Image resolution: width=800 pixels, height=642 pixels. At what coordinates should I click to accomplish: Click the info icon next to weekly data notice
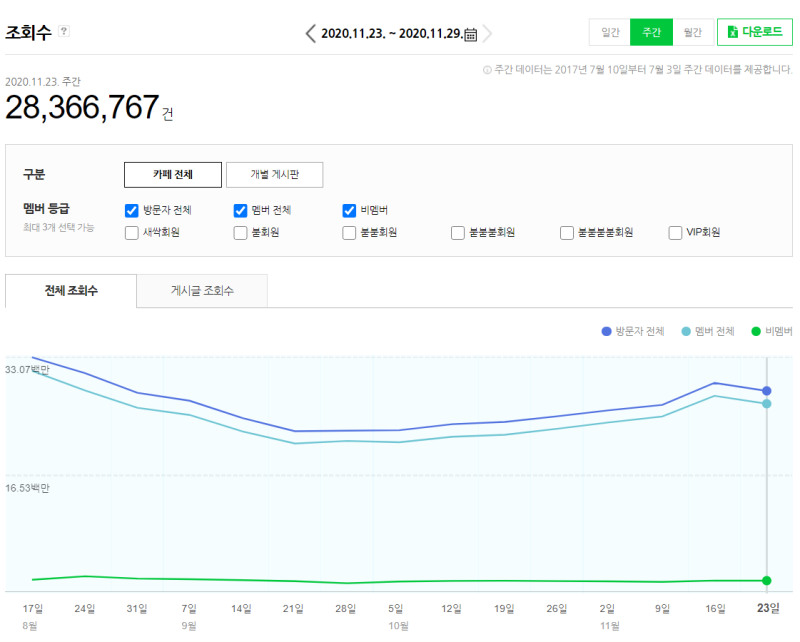(487, 70)
